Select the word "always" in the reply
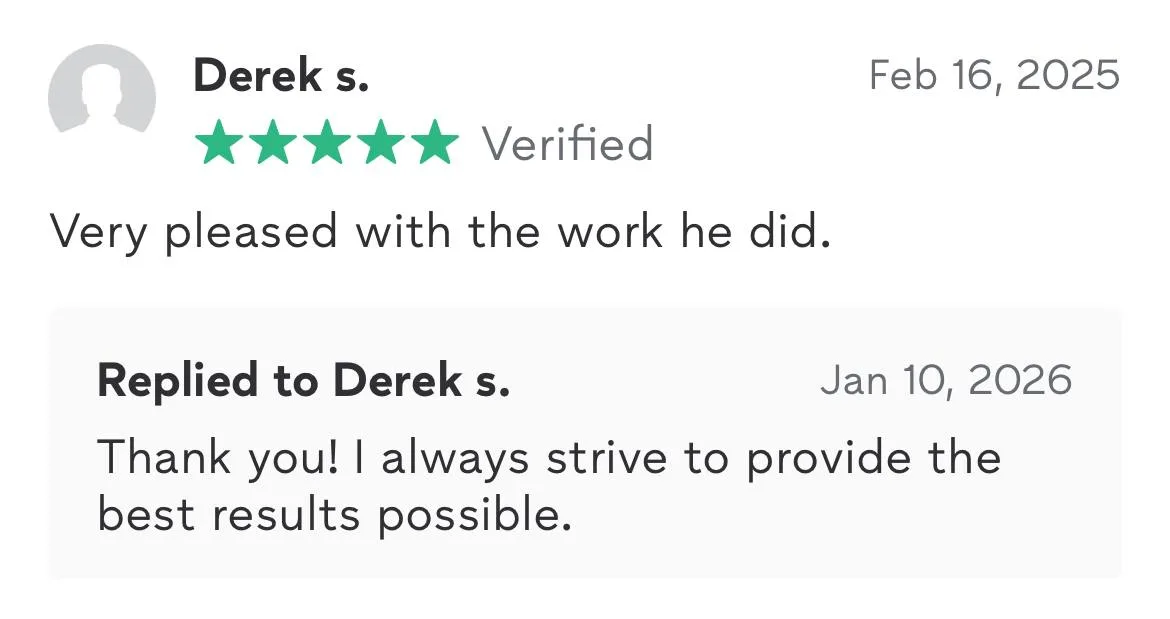This screenshot has width=1170, height=619. (x=455, y=458)
